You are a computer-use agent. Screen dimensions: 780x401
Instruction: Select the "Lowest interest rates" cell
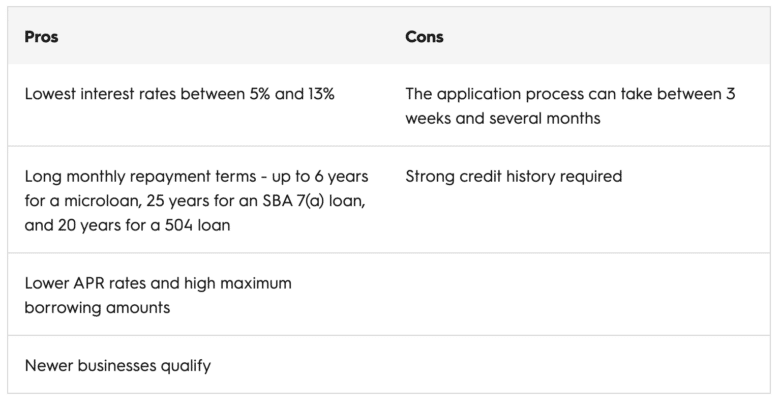point(180,93)
